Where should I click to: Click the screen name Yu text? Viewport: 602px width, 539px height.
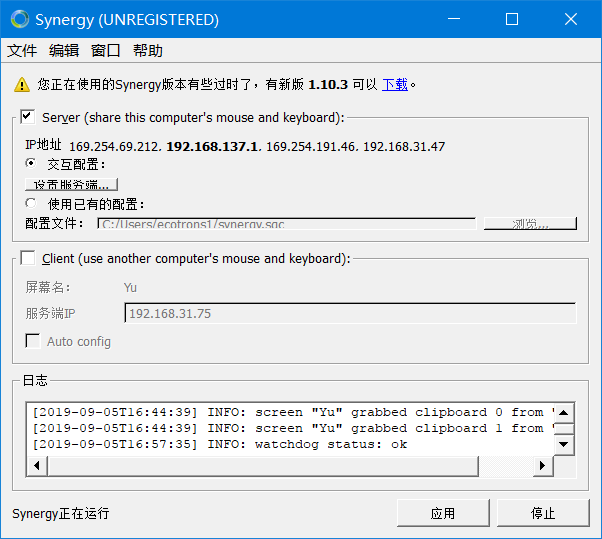(130, 288)
